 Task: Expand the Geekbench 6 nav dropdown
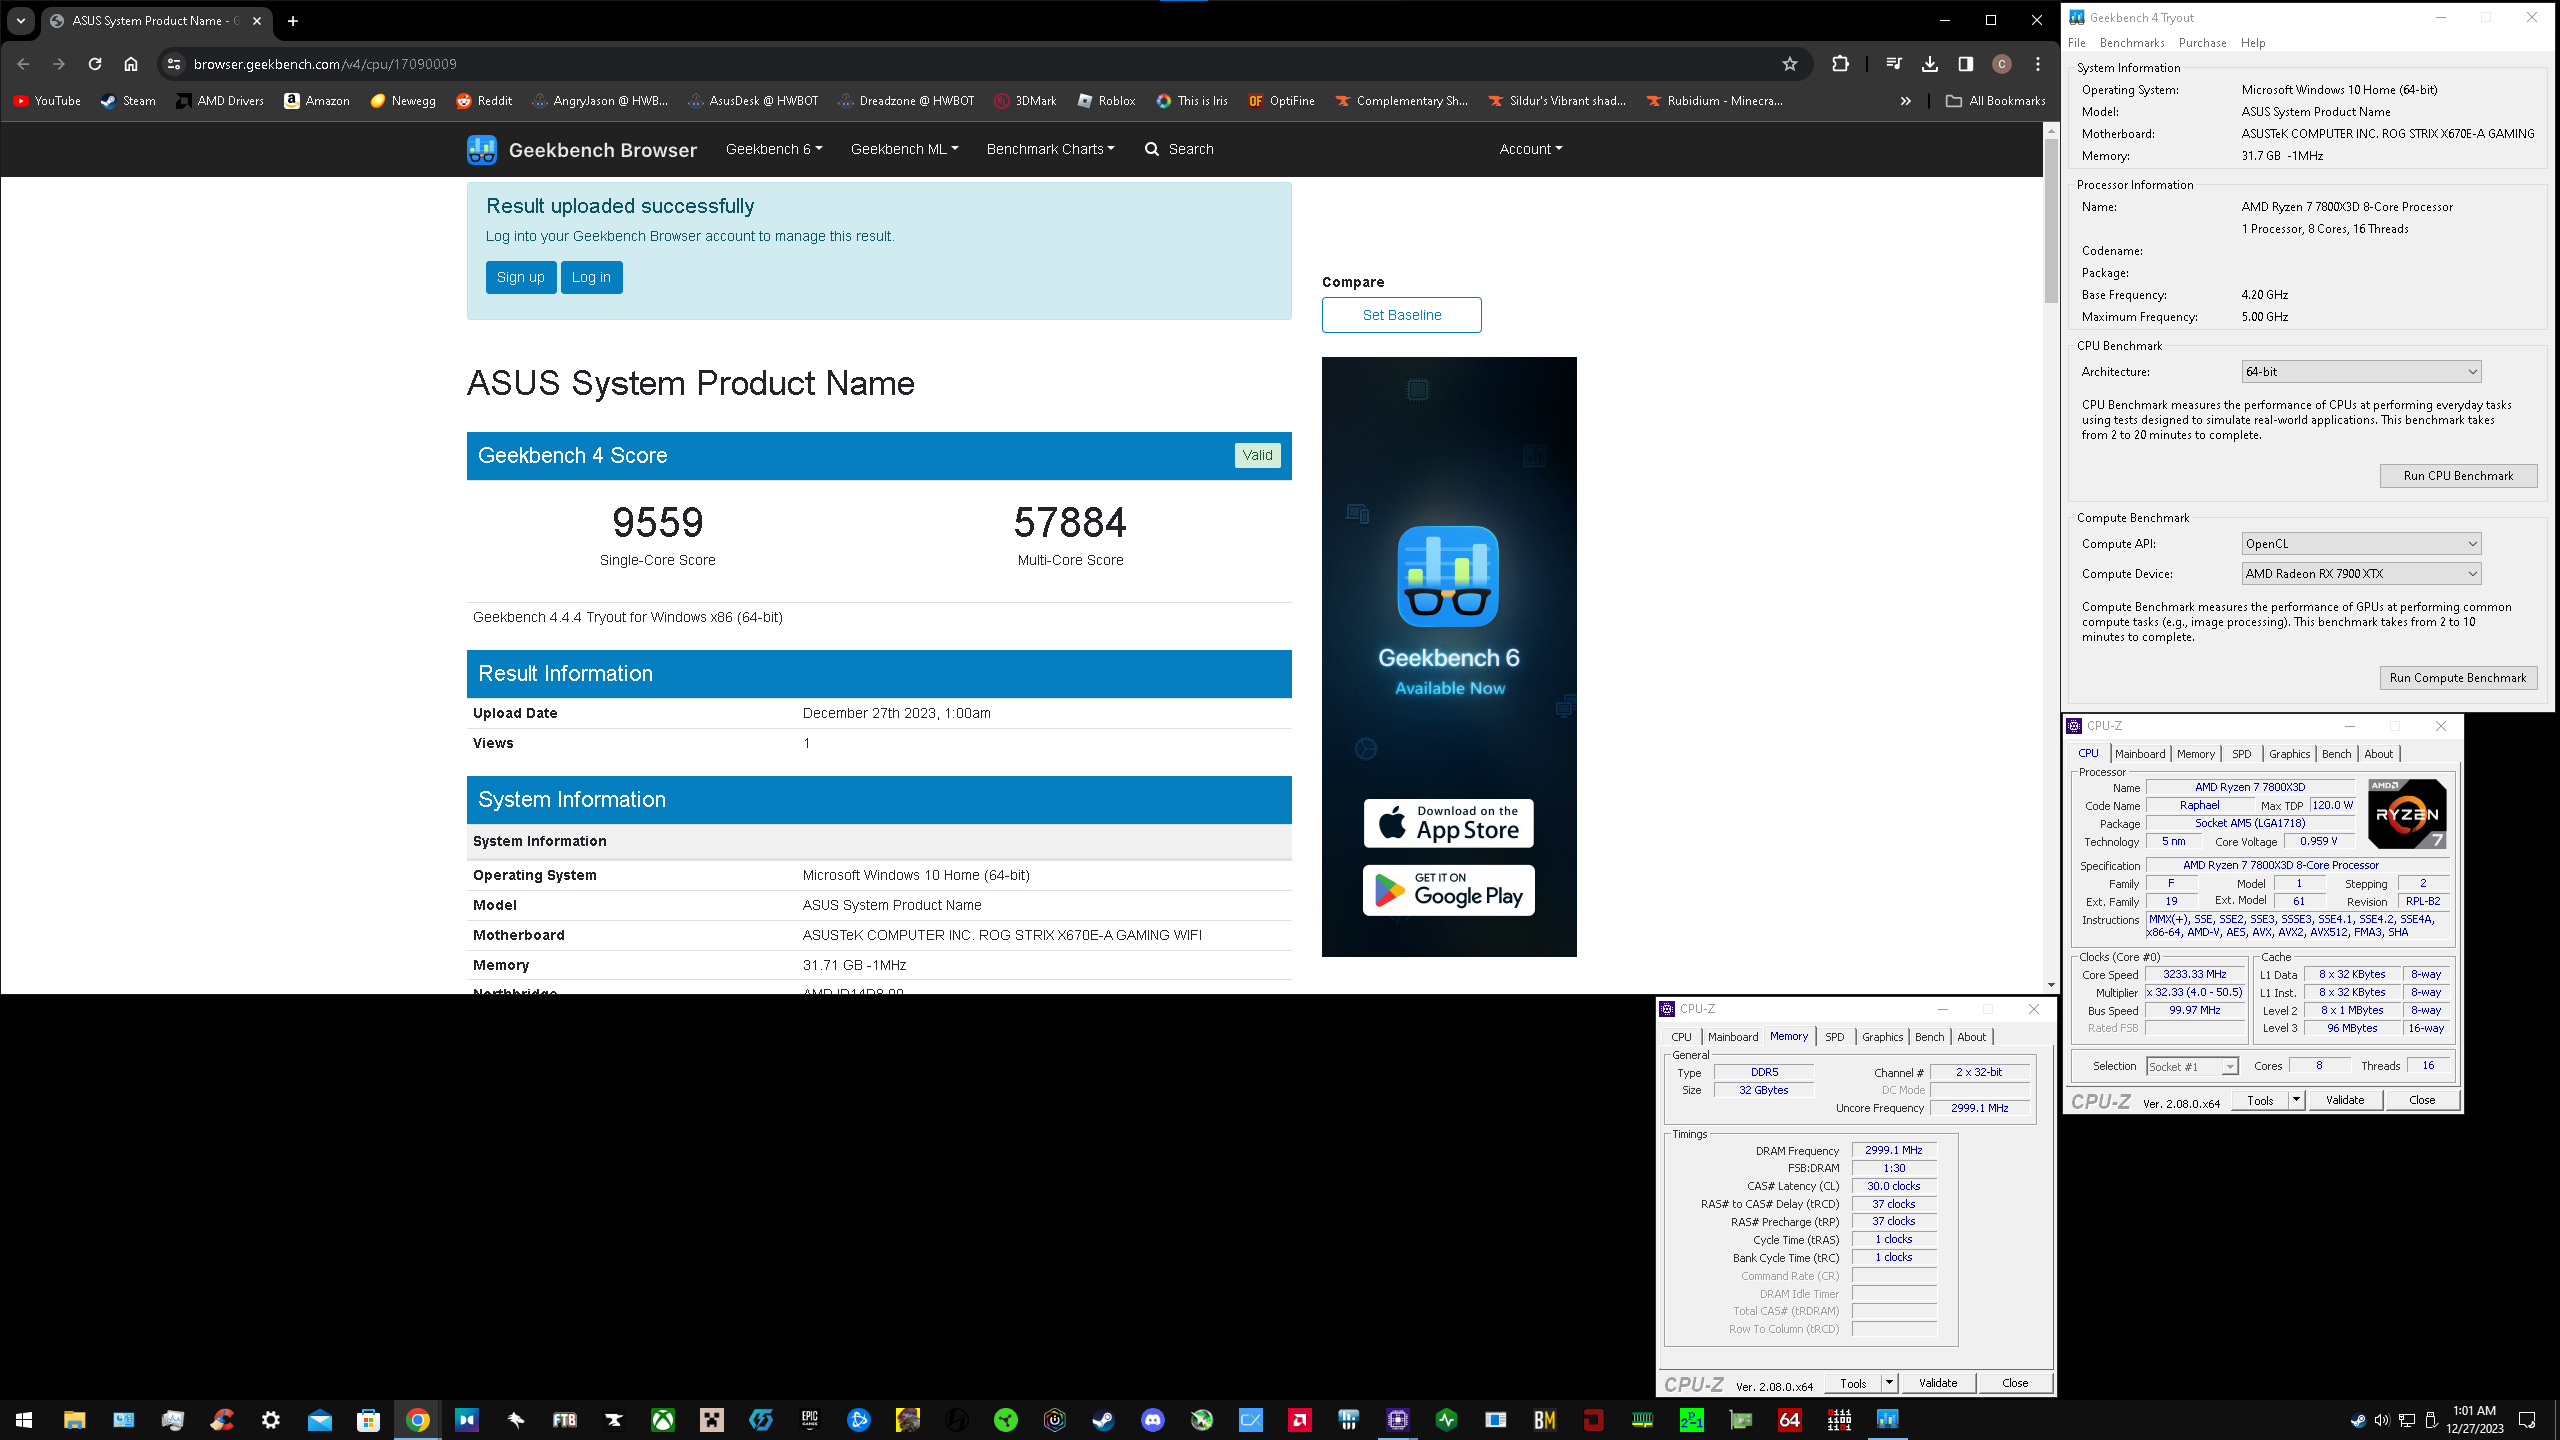[x=774, y=149]
